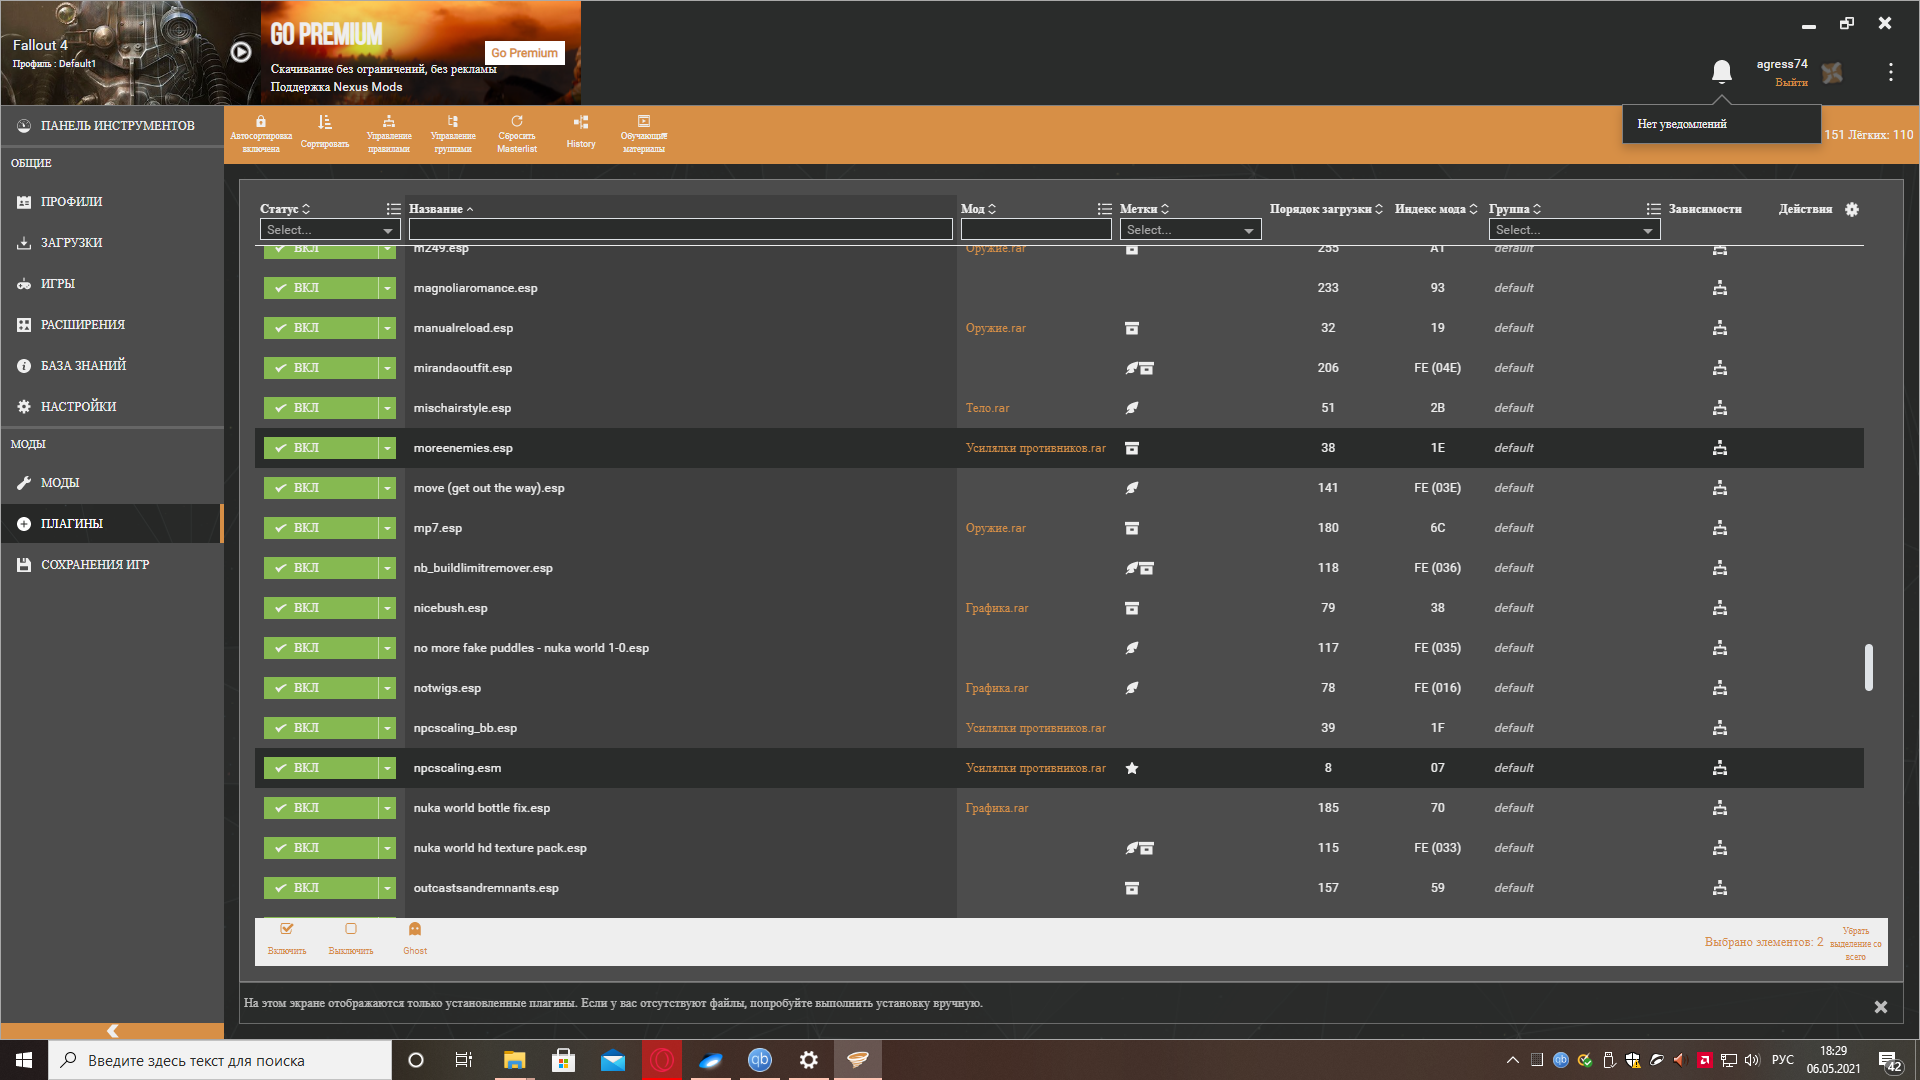Click the plugin list vertical scrollbar
The width and height of the screenshot is (1920, 1080).
[1868, 667]
